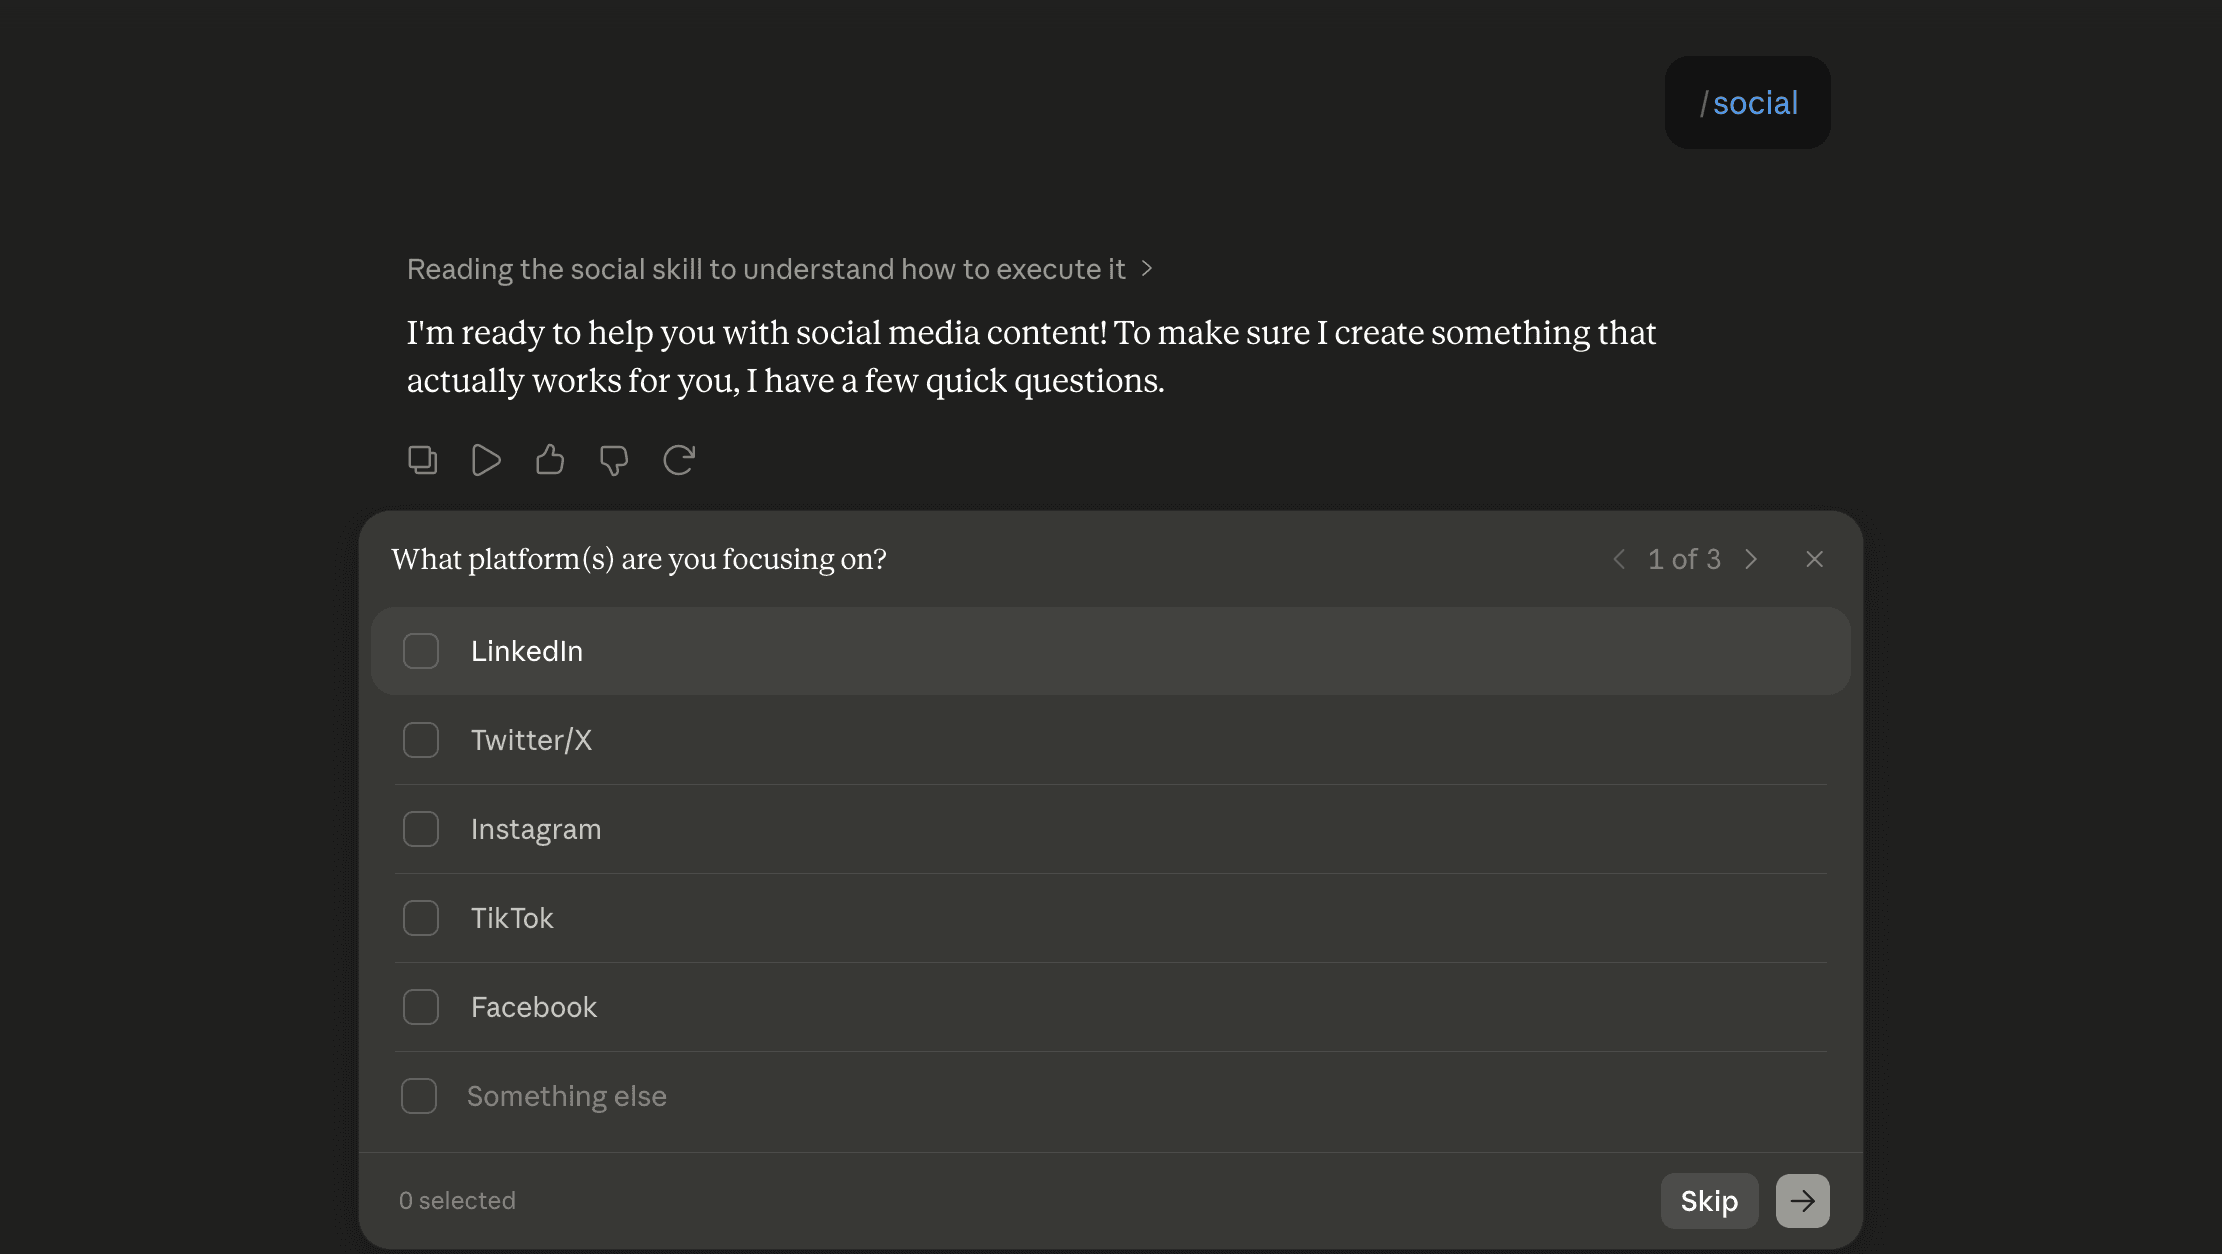Give the response a thumbs down

coord(614,460)
